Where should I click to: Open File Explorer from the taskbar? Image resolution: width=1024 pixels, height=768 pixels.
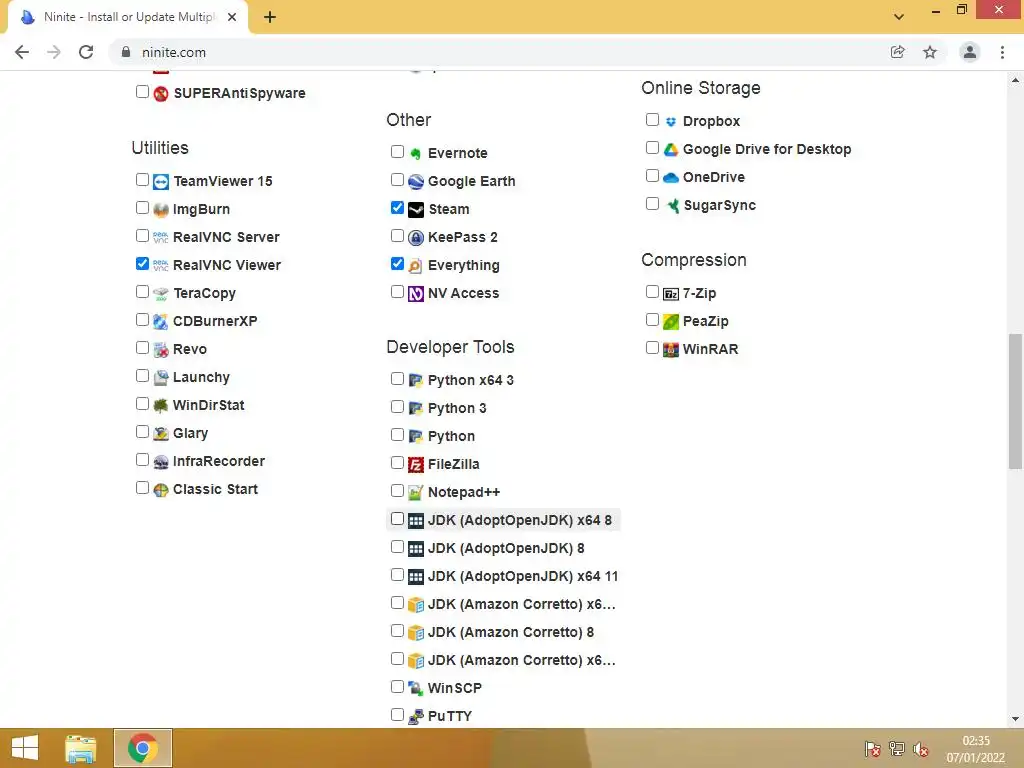[80, 748]
